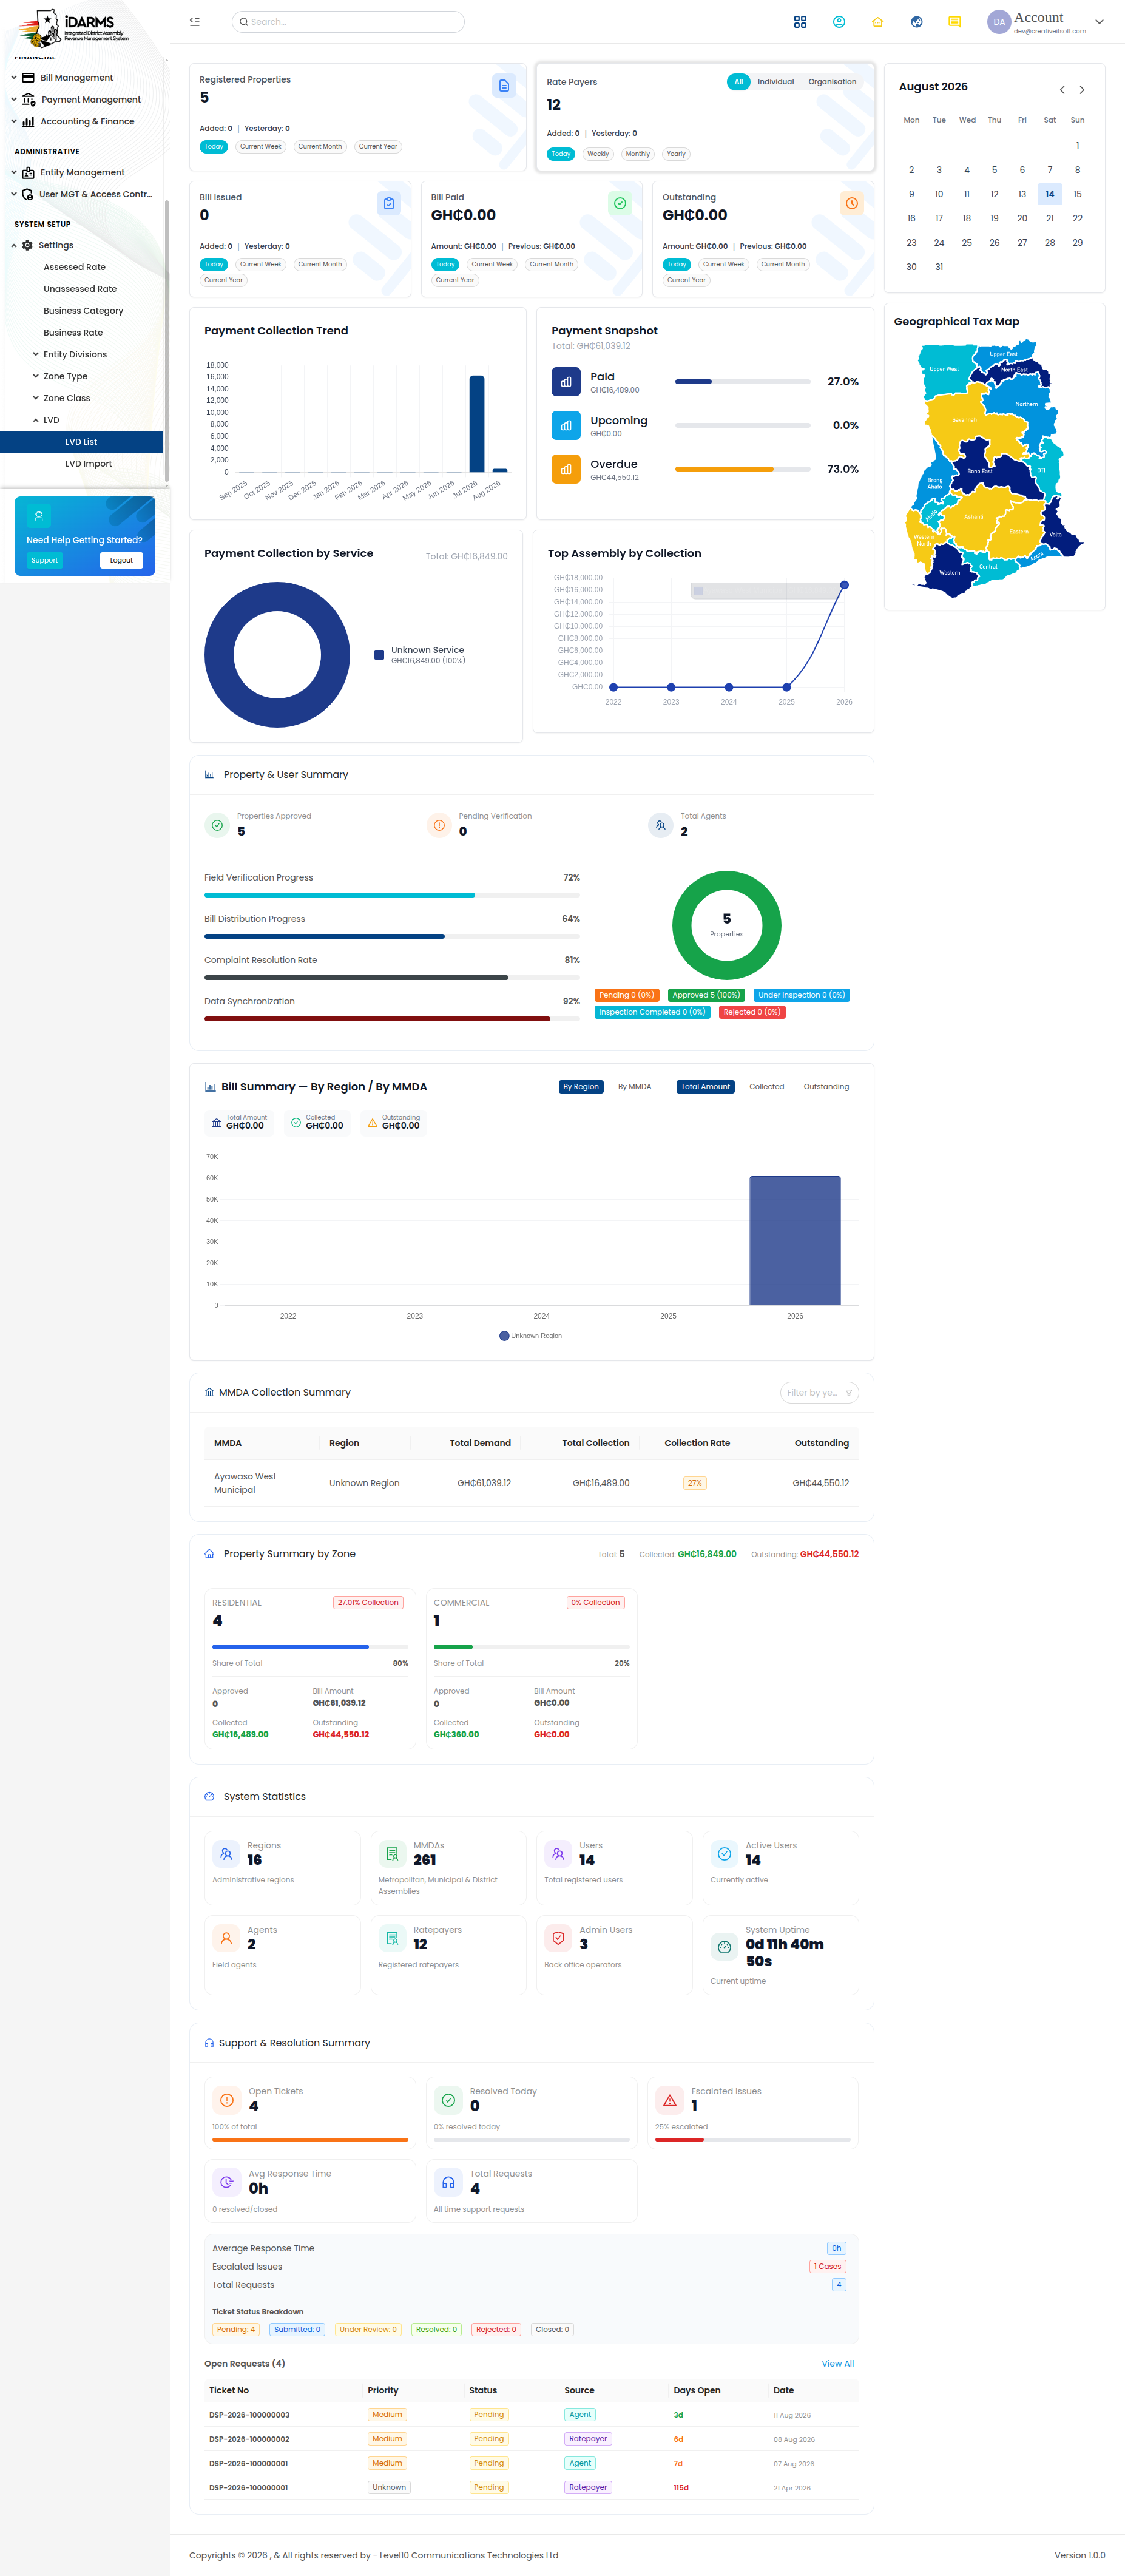The image size is (1125, 2576).
Task: Click the Bill Issued clipboard icon
Action: pos(389,203)
